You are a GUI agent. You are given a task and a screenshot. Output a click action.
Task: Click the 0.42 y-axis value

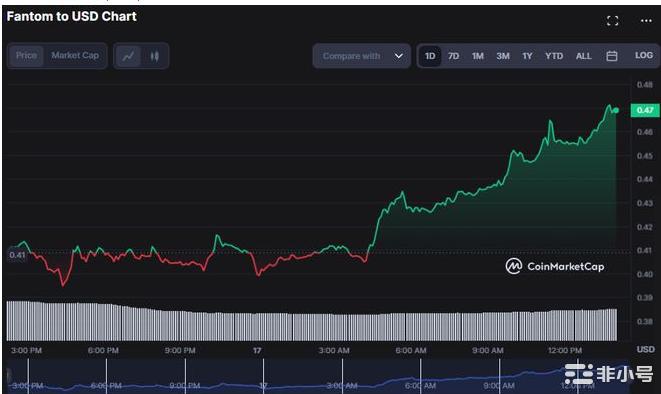tap(645, 227)
